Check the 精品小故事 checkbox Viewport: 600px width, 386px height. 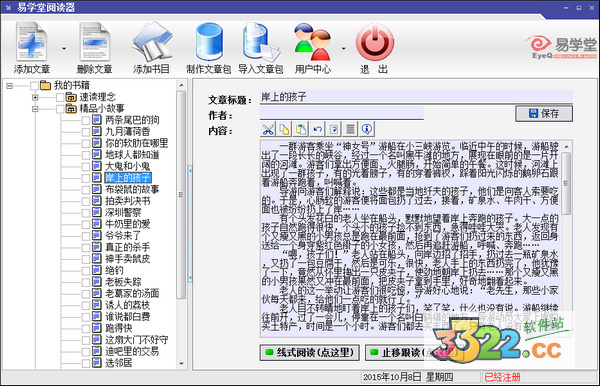pos(60,109)
